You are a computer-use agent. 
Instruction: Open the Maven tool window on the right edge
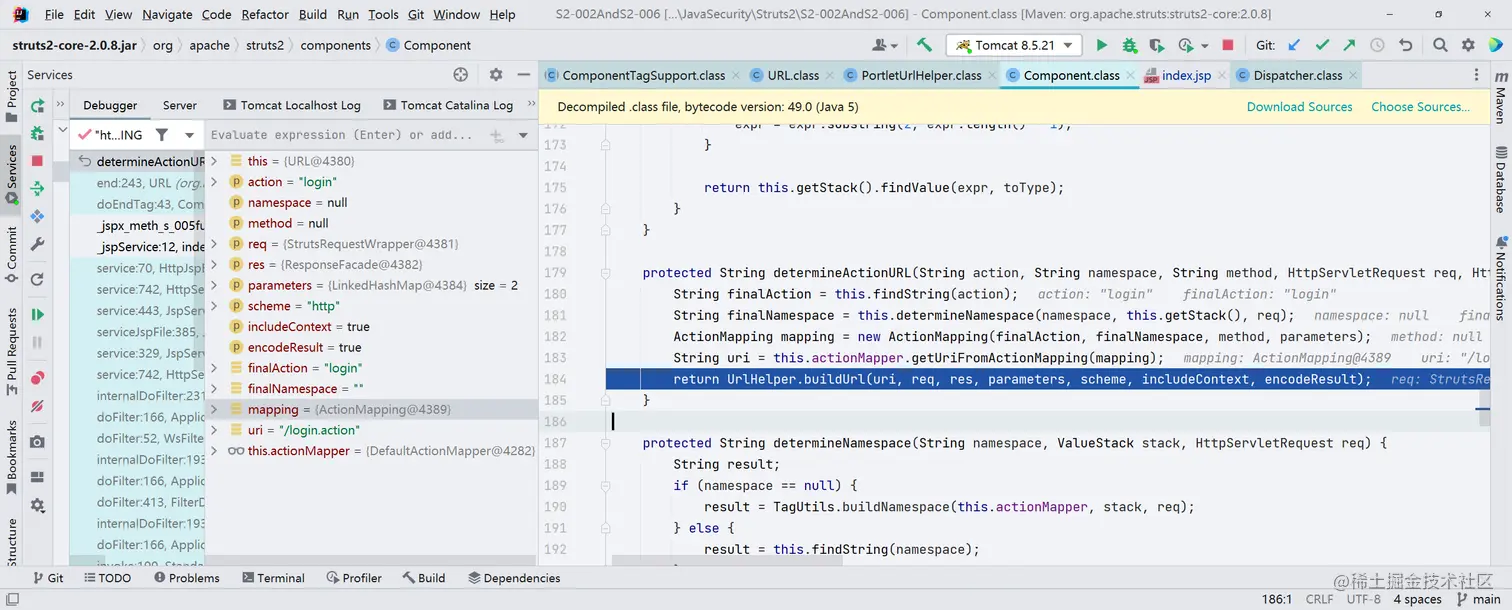pos(1500,97)
